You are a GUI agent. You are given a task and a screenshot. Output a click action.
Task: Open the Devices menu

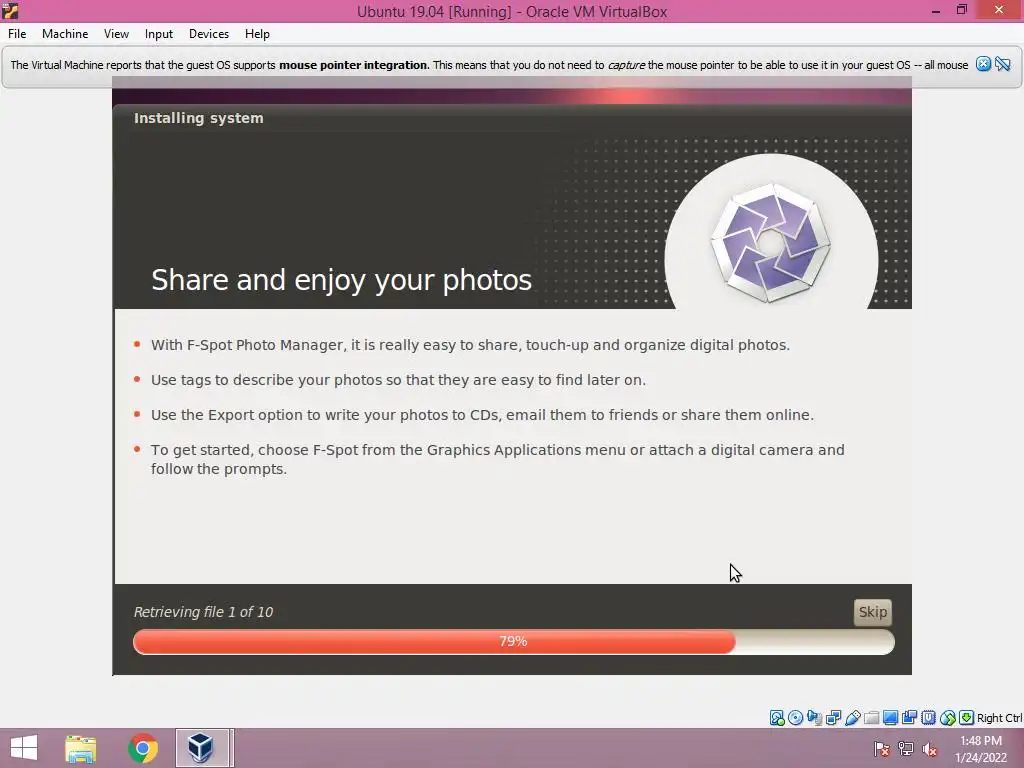(208, 34)
